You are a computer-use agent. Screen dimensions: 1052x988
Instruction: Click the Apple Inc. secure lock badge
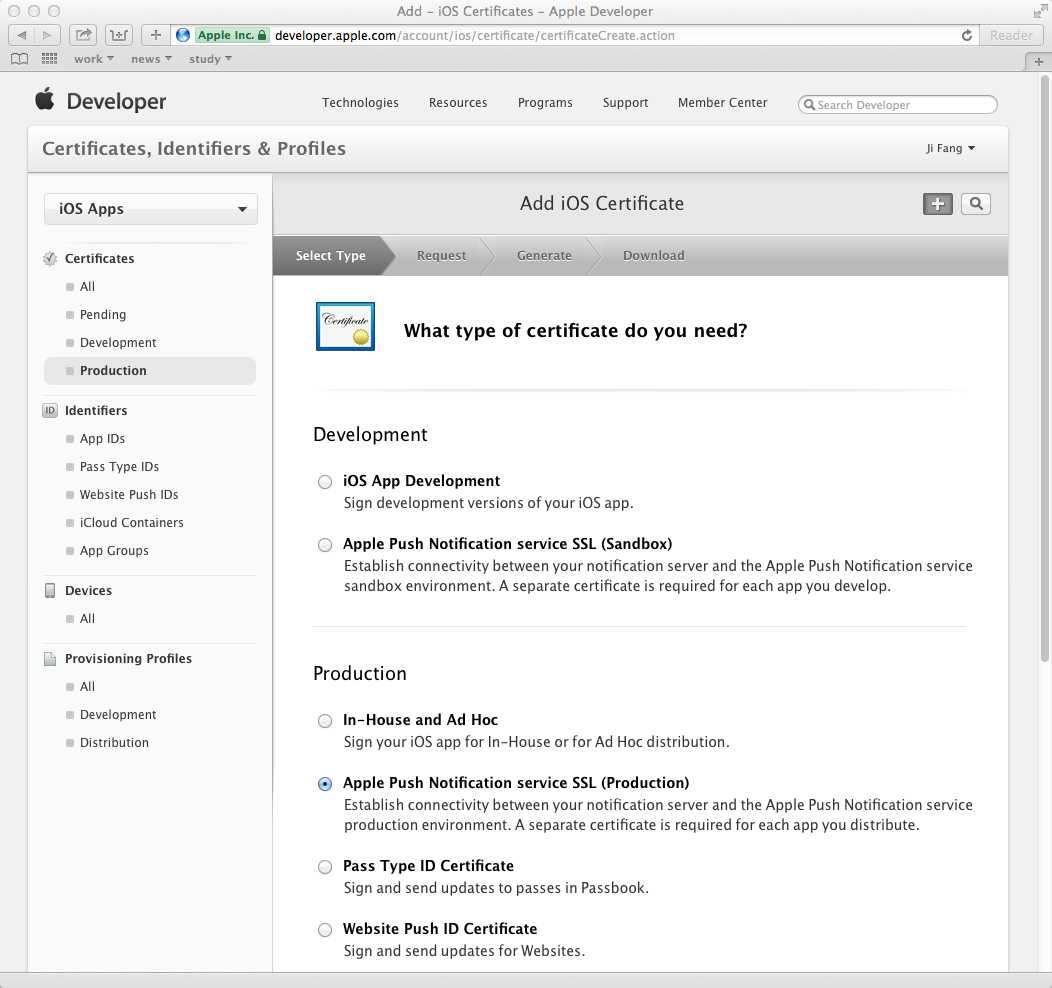pos(231,36)
